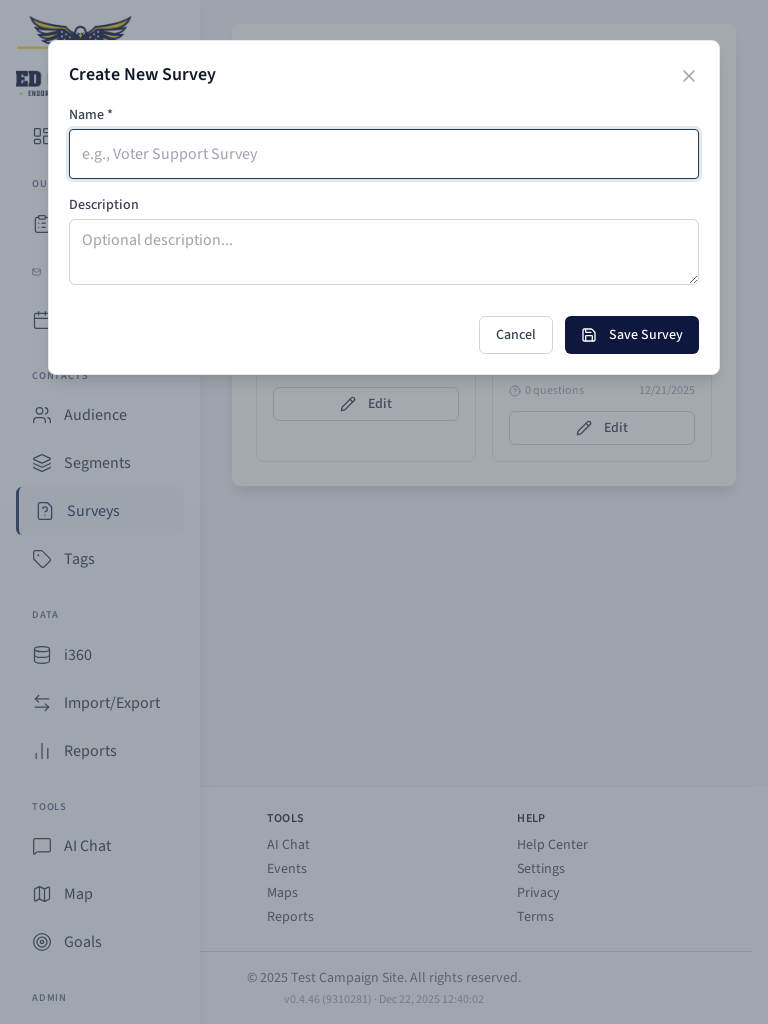Click the Surveys document icon
This screenshot has width=768, height=1024.
pyautogui.click(x=45, y=511)
